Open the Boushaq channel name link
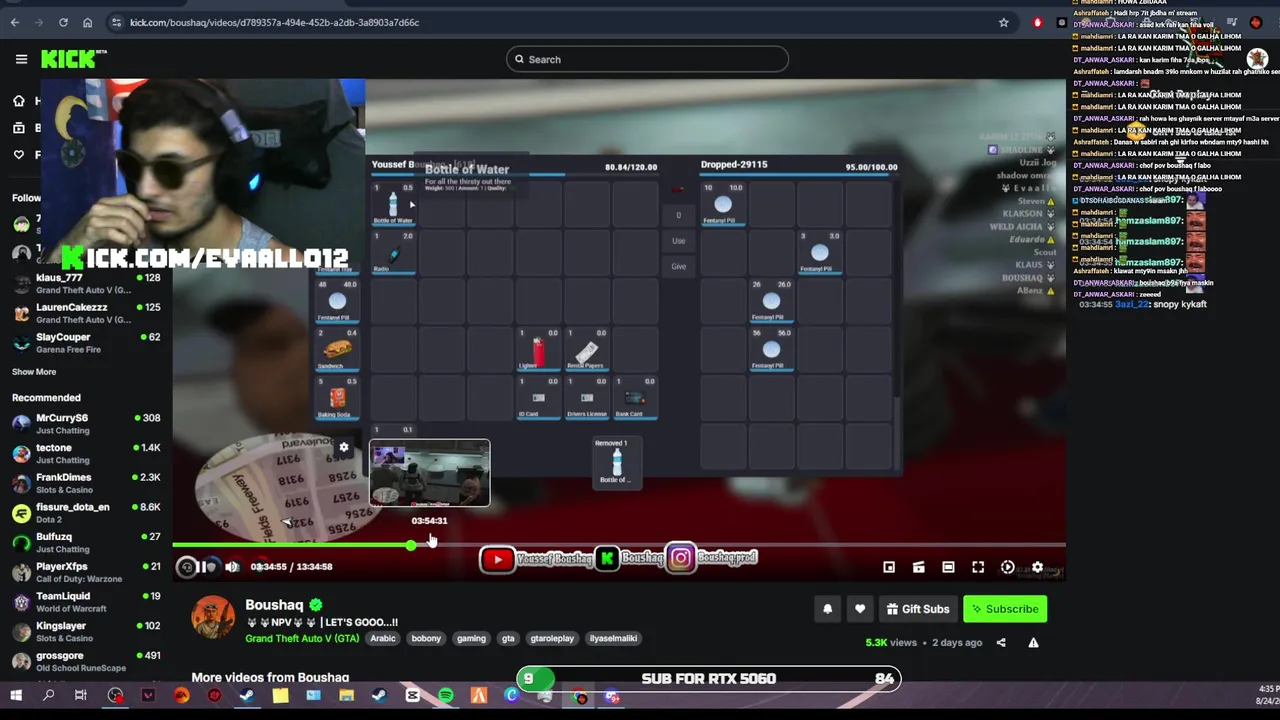This screenshot has width=1280, height=720. (274, 605)
